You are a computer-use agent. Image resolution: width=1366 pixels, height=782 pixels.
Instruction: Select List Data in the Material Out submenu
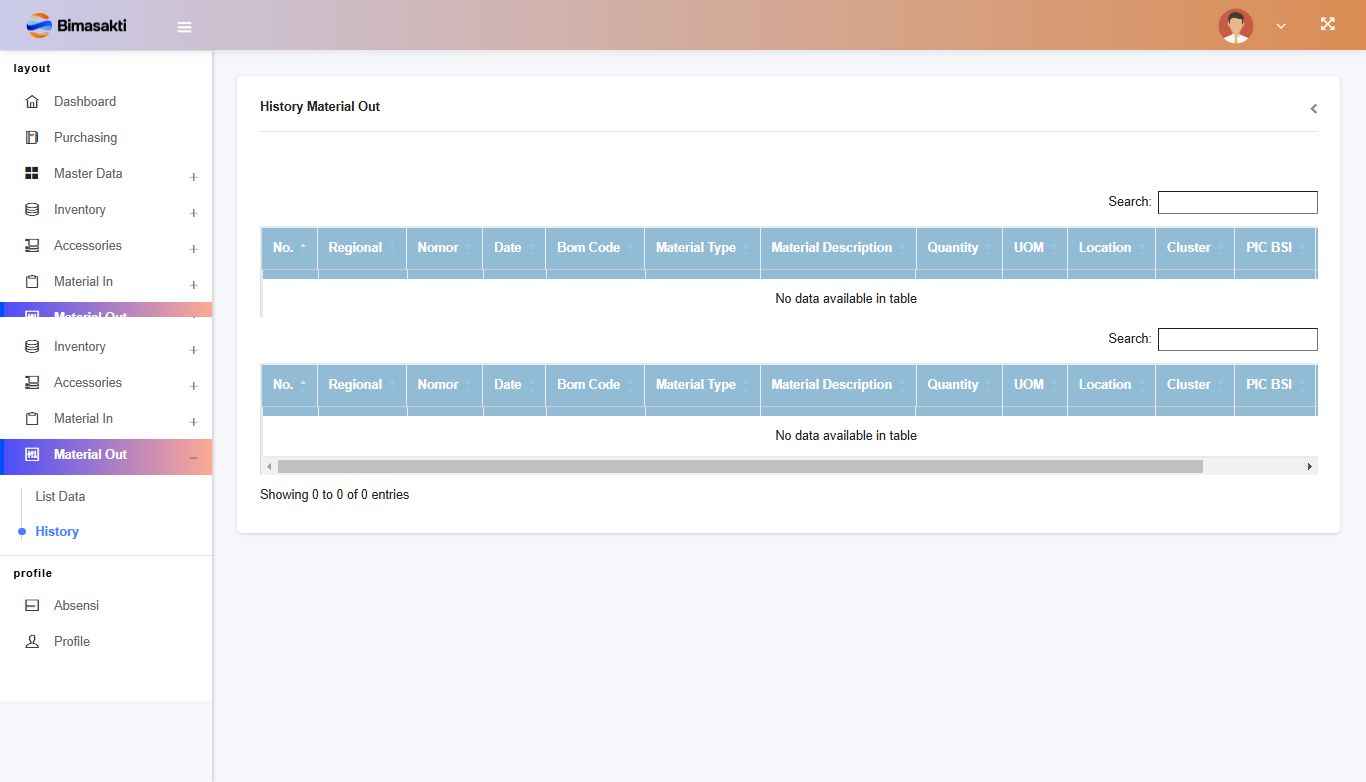click(x=60, y=497)
